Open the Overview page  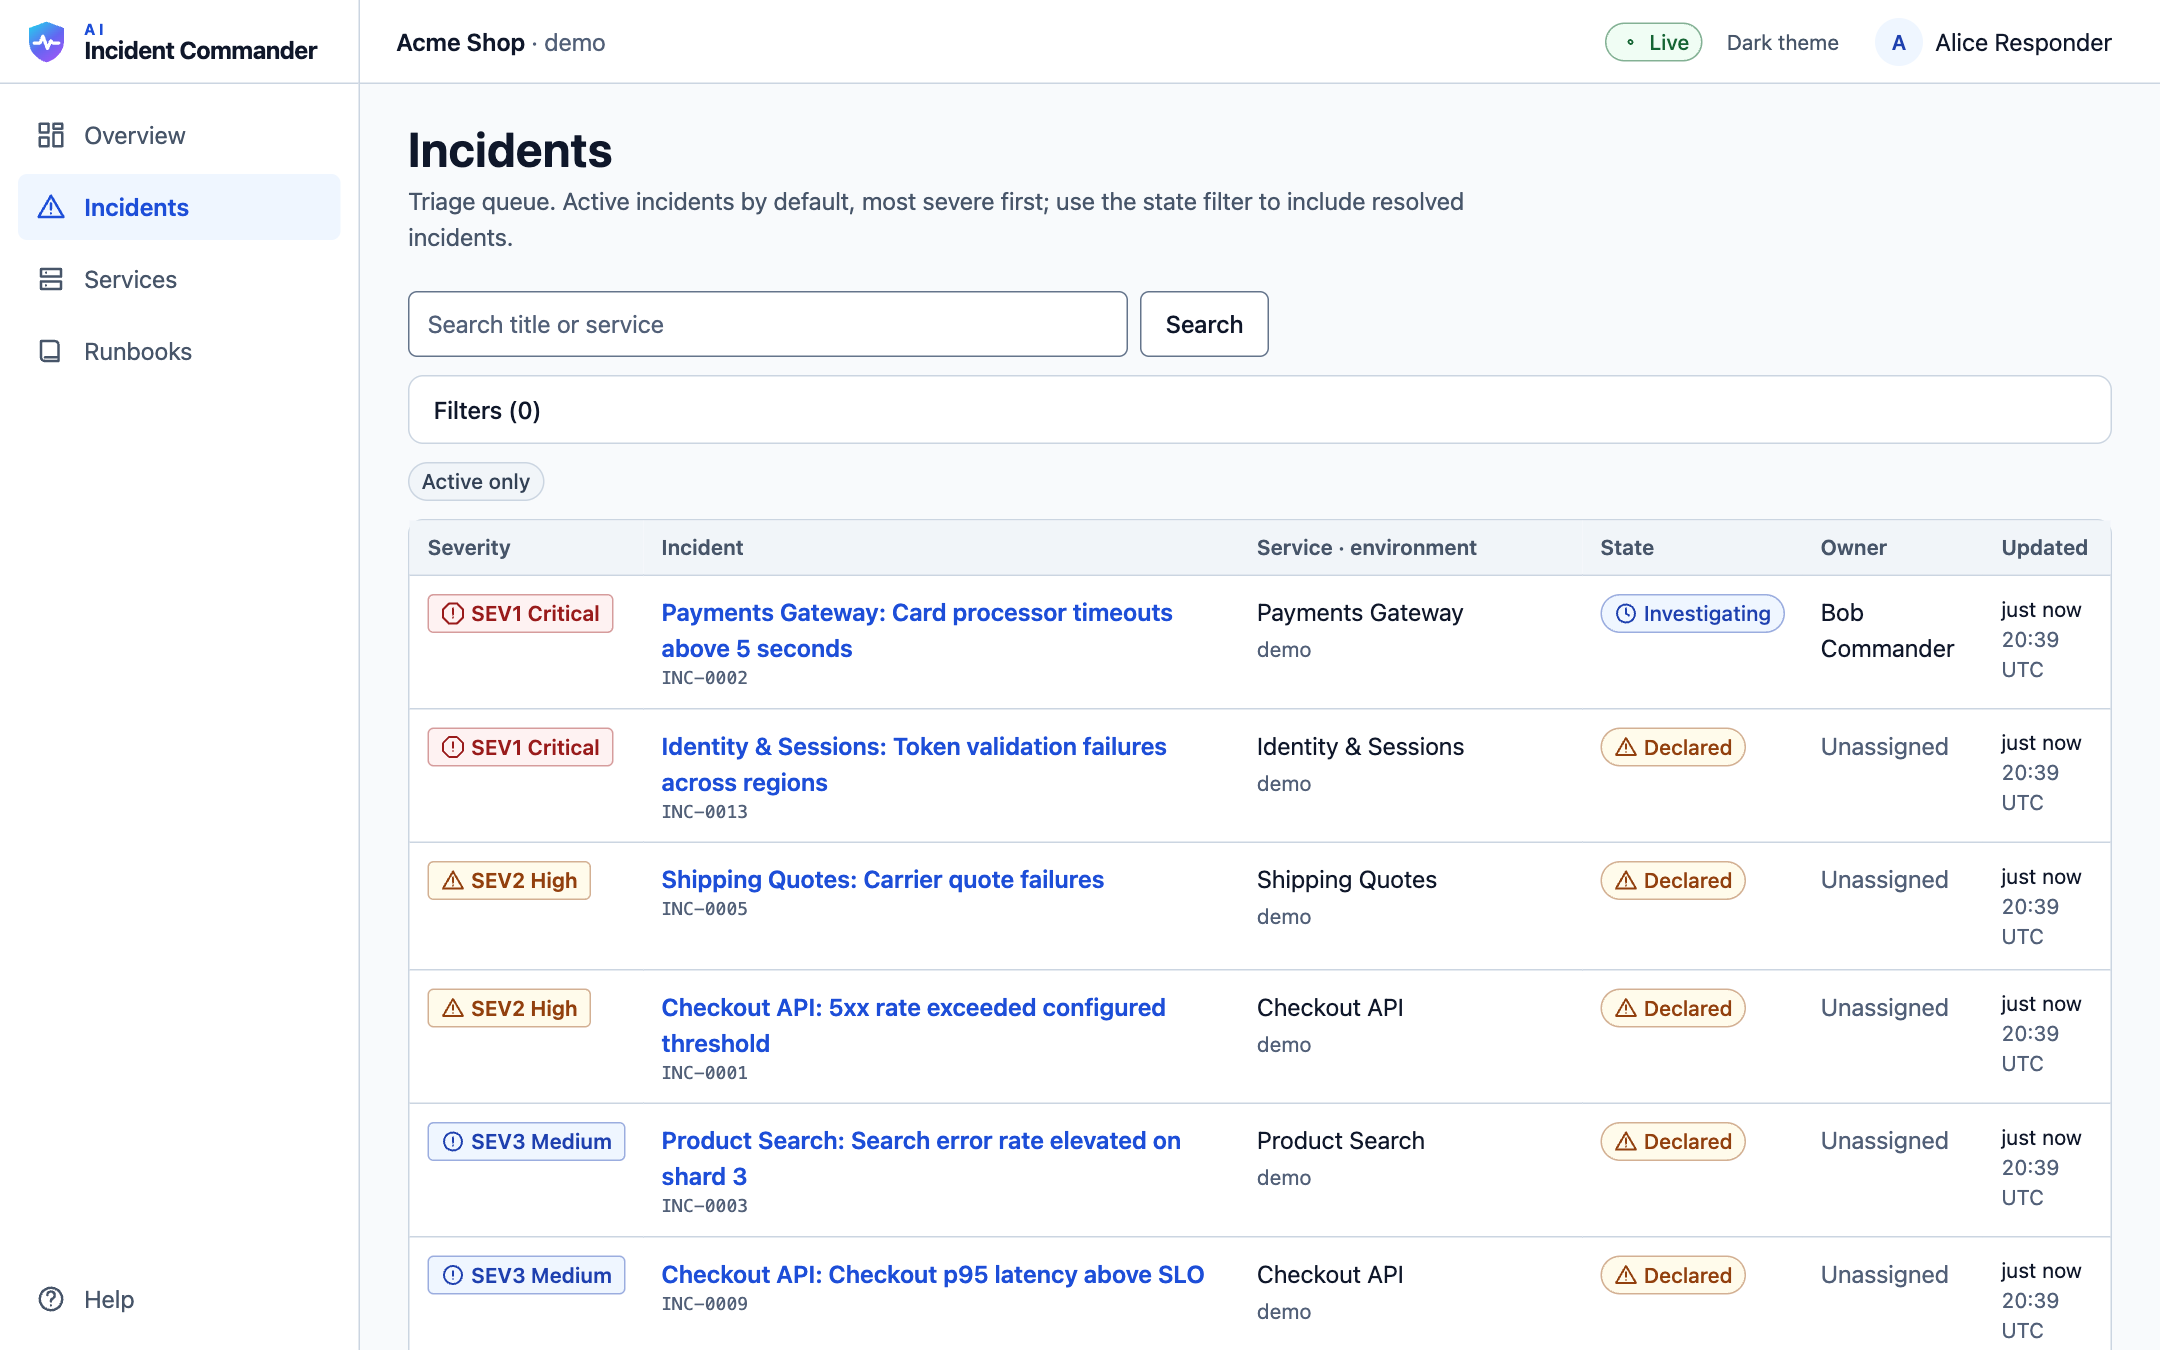179,135
